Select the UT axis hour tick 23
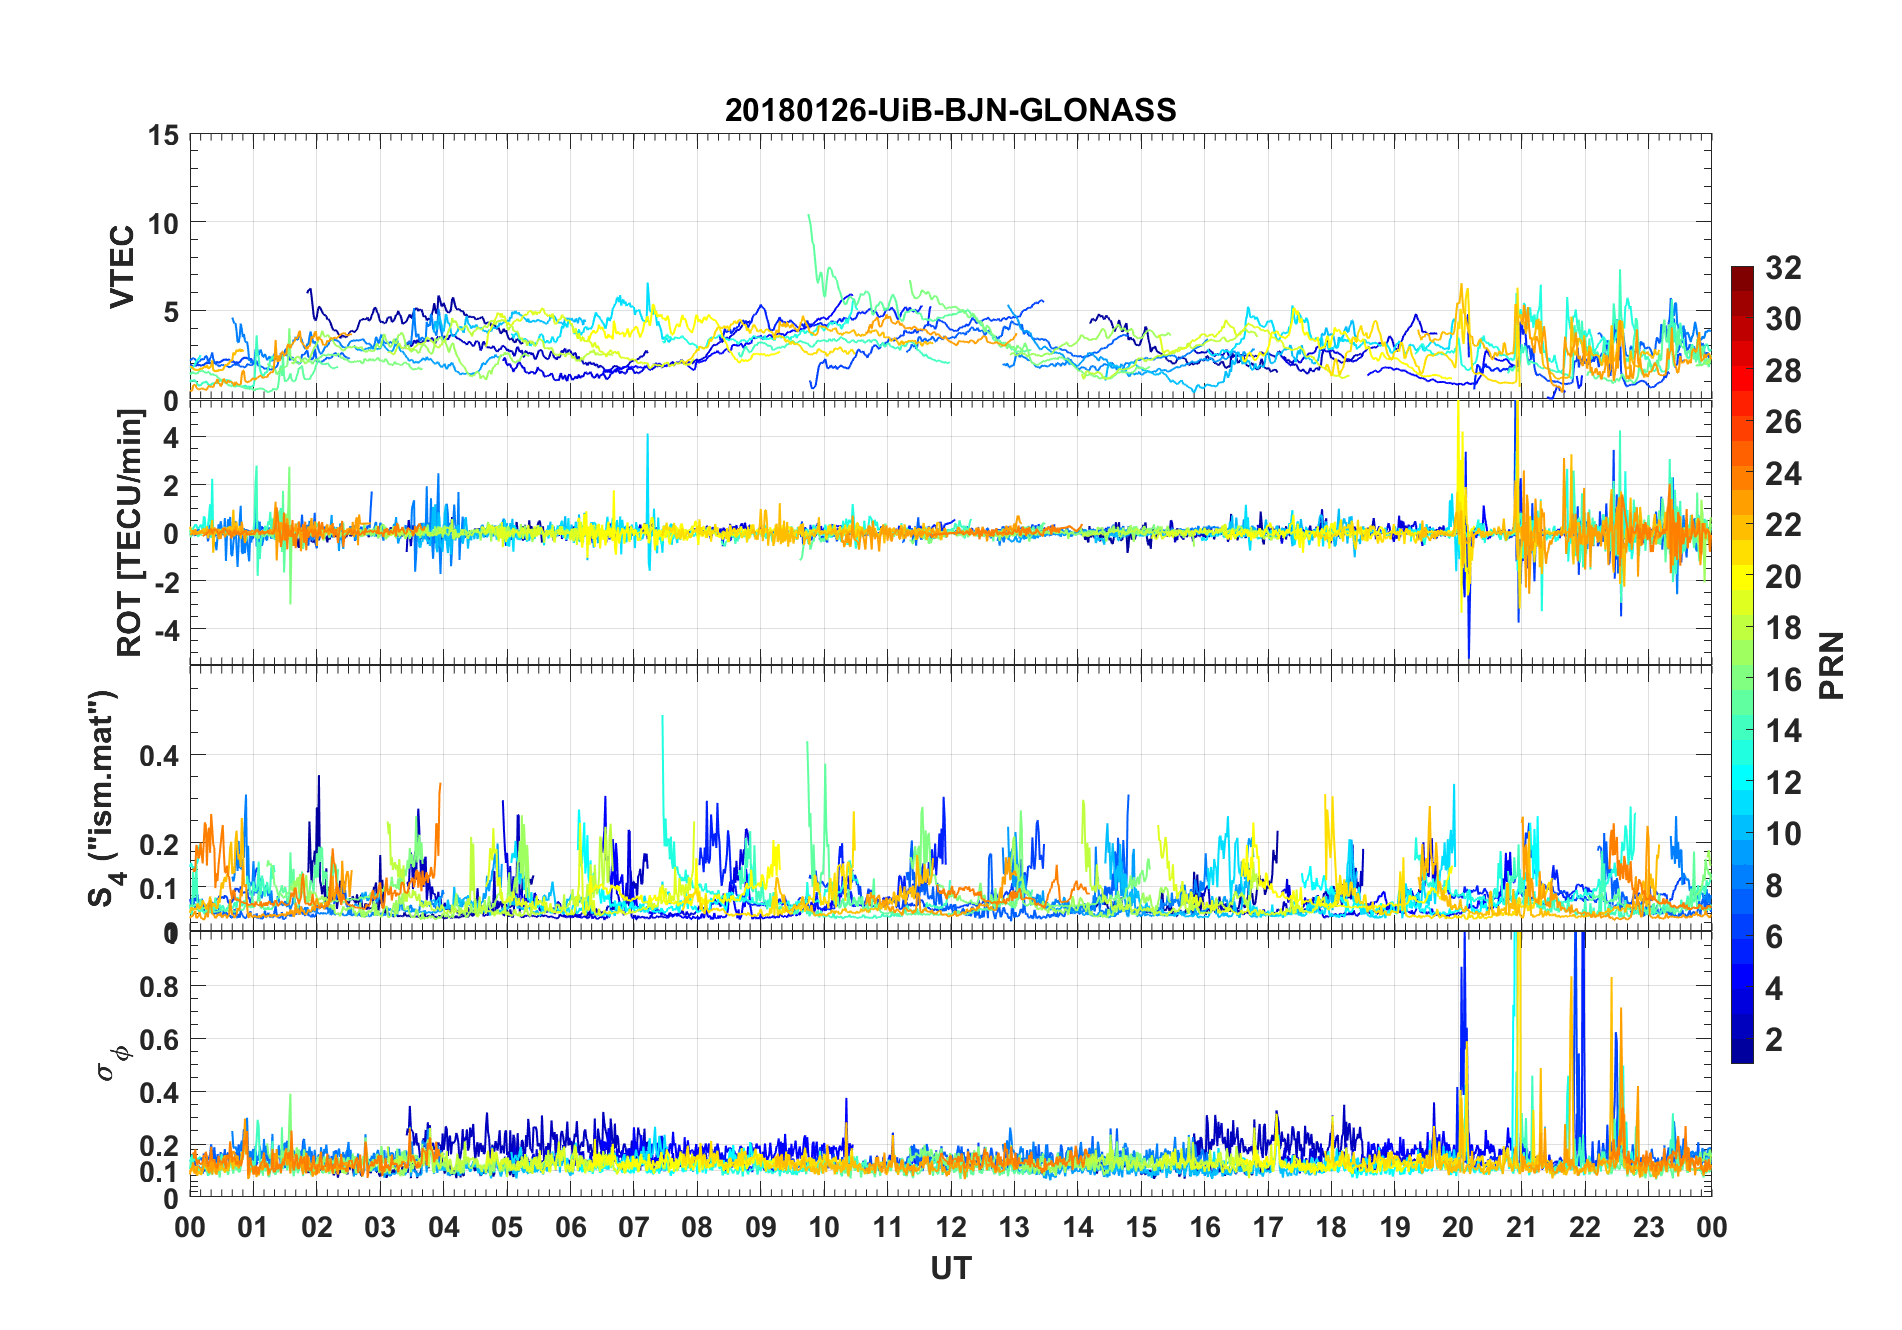Image resolution: width=1902 pixels, height=1330 pixels. tap(1649, 1227)
